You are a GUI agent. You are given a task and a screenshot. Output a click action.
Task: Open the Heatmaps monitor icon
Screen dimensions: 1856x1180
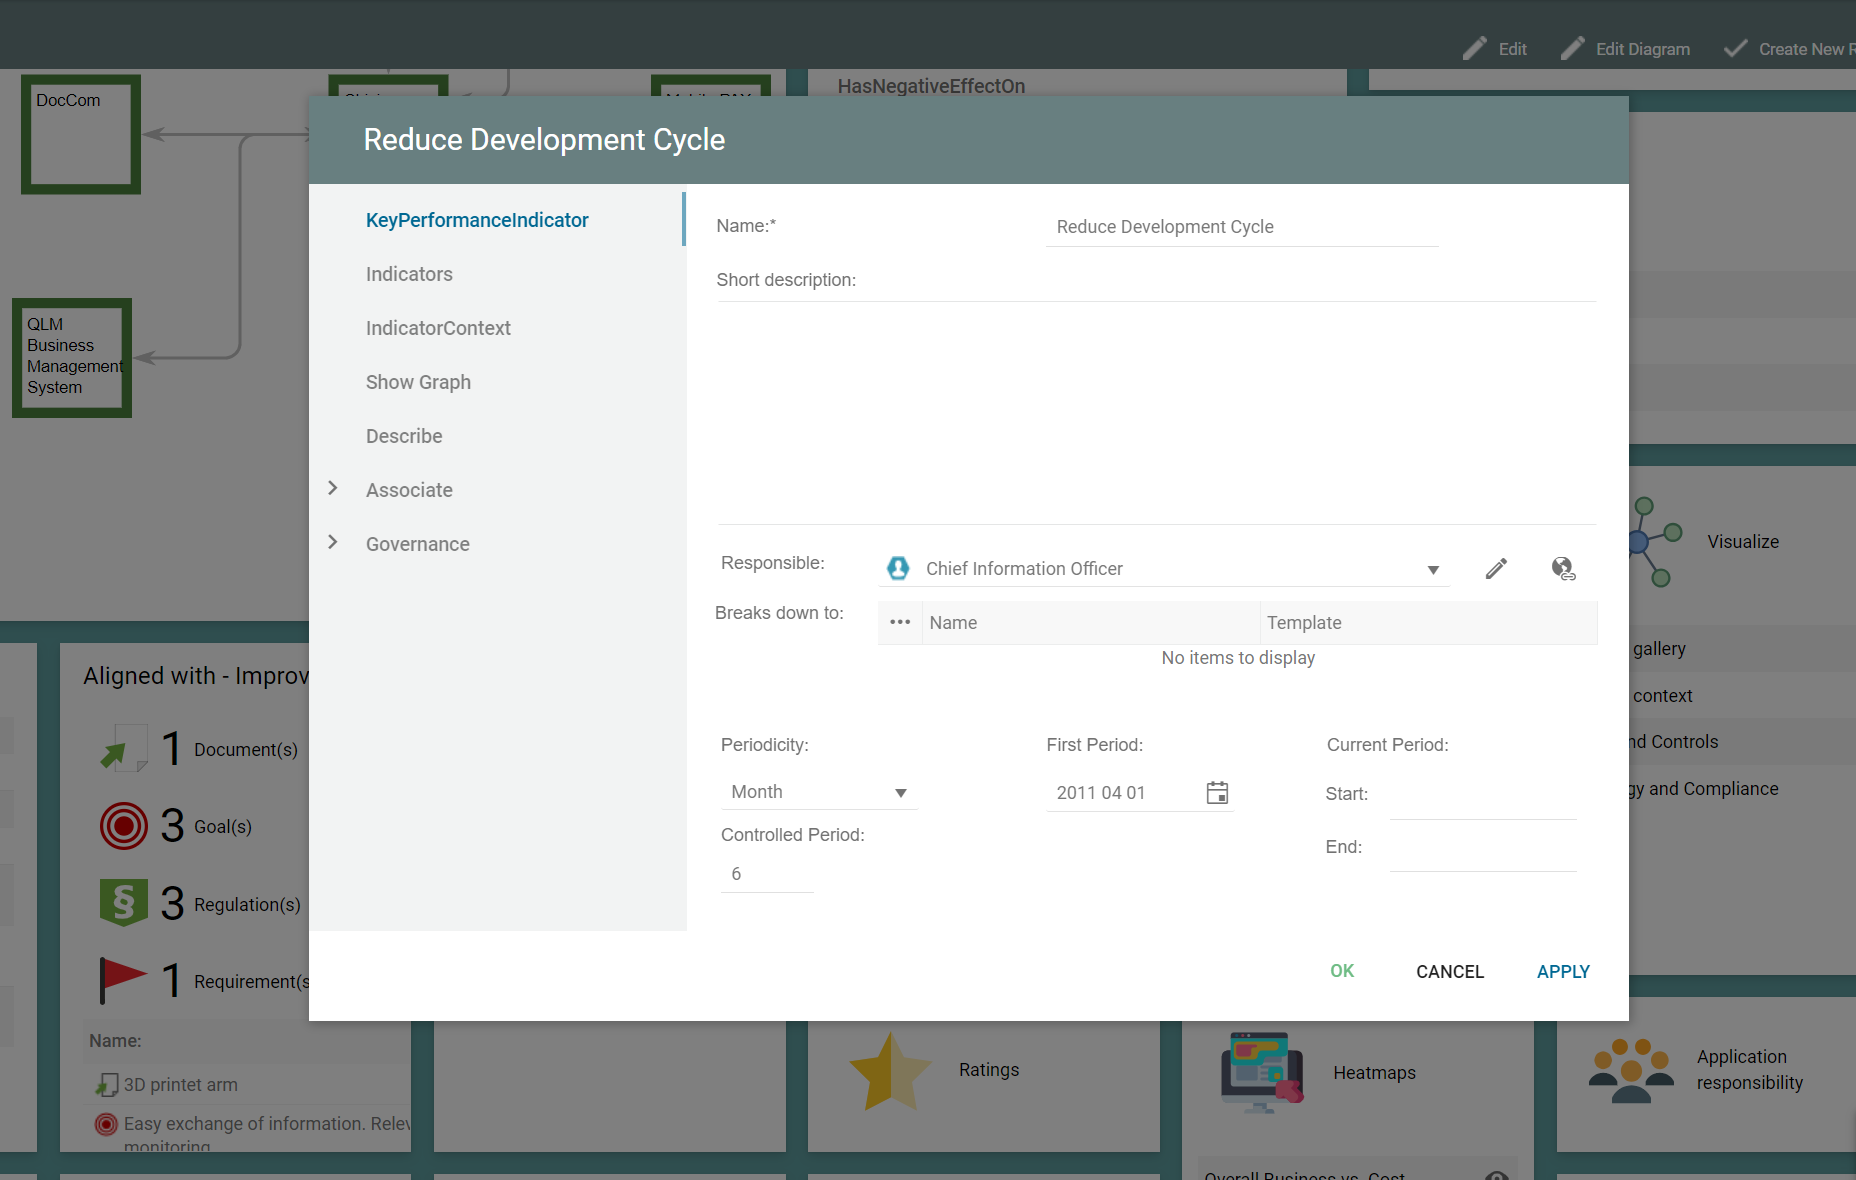tap(1262, 1072)
